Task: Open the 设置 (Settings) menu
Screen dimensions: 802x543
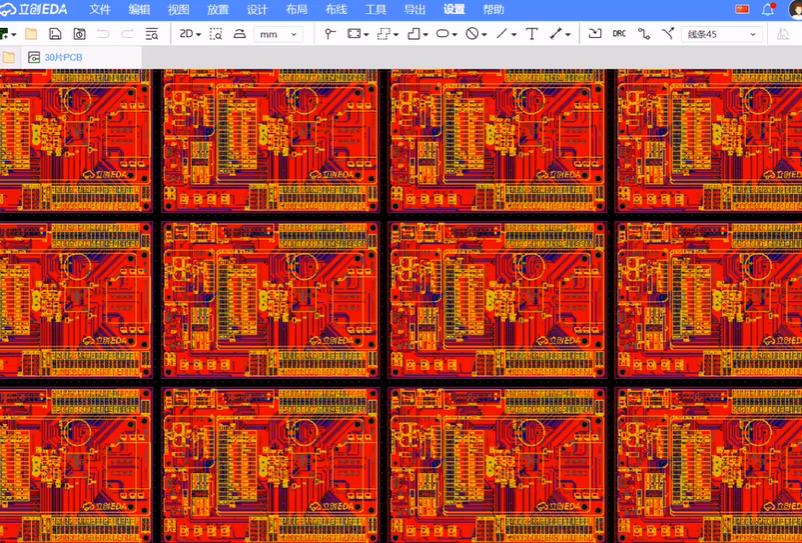Action: tap(454, 9)
